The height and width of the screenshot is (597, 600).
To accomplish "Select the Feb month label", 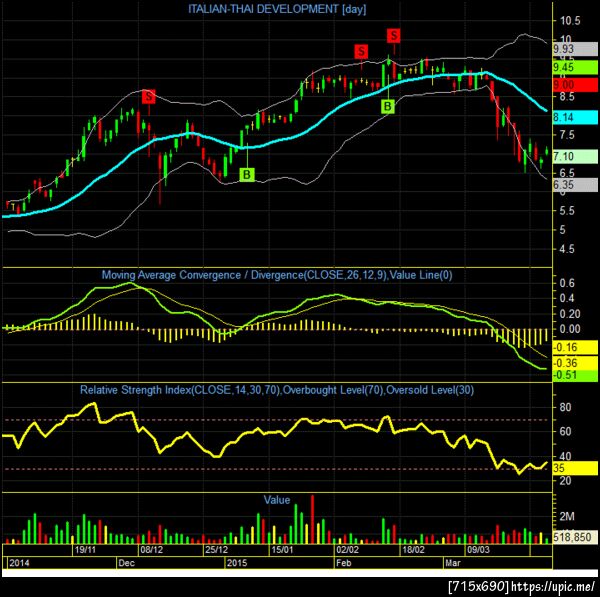I will coord(343,563).
